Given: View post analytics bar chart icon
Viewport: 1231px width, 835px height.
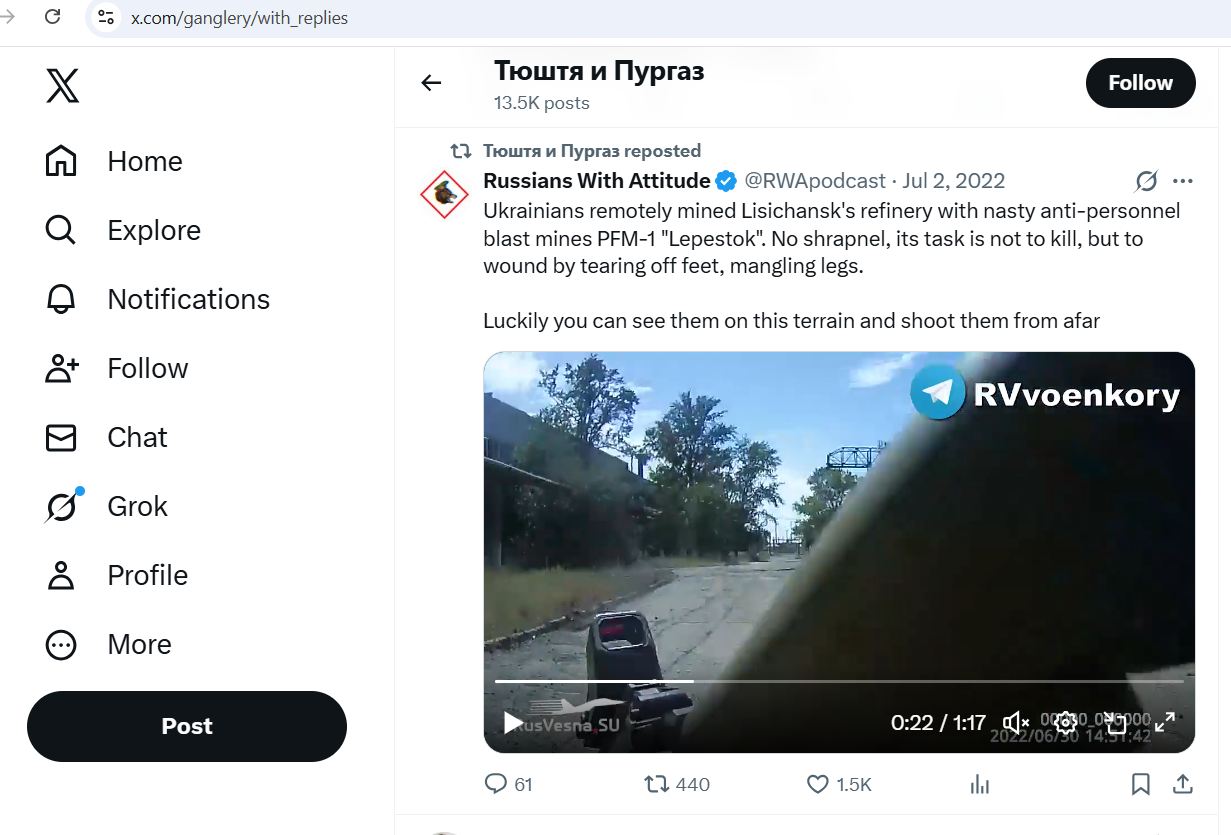Looking at the screenshot, I should 980,784.
